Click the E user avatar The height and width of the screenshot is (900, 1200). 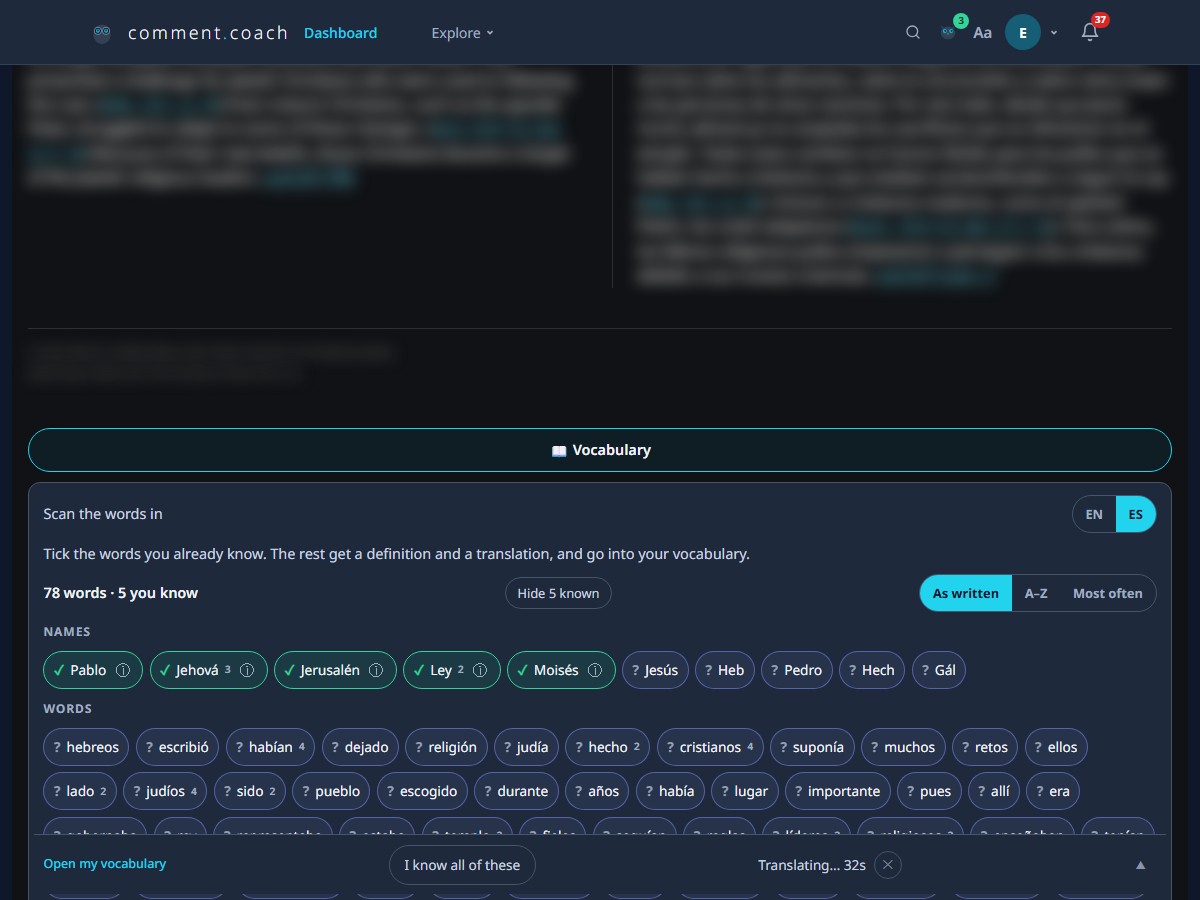(1023, 33)
